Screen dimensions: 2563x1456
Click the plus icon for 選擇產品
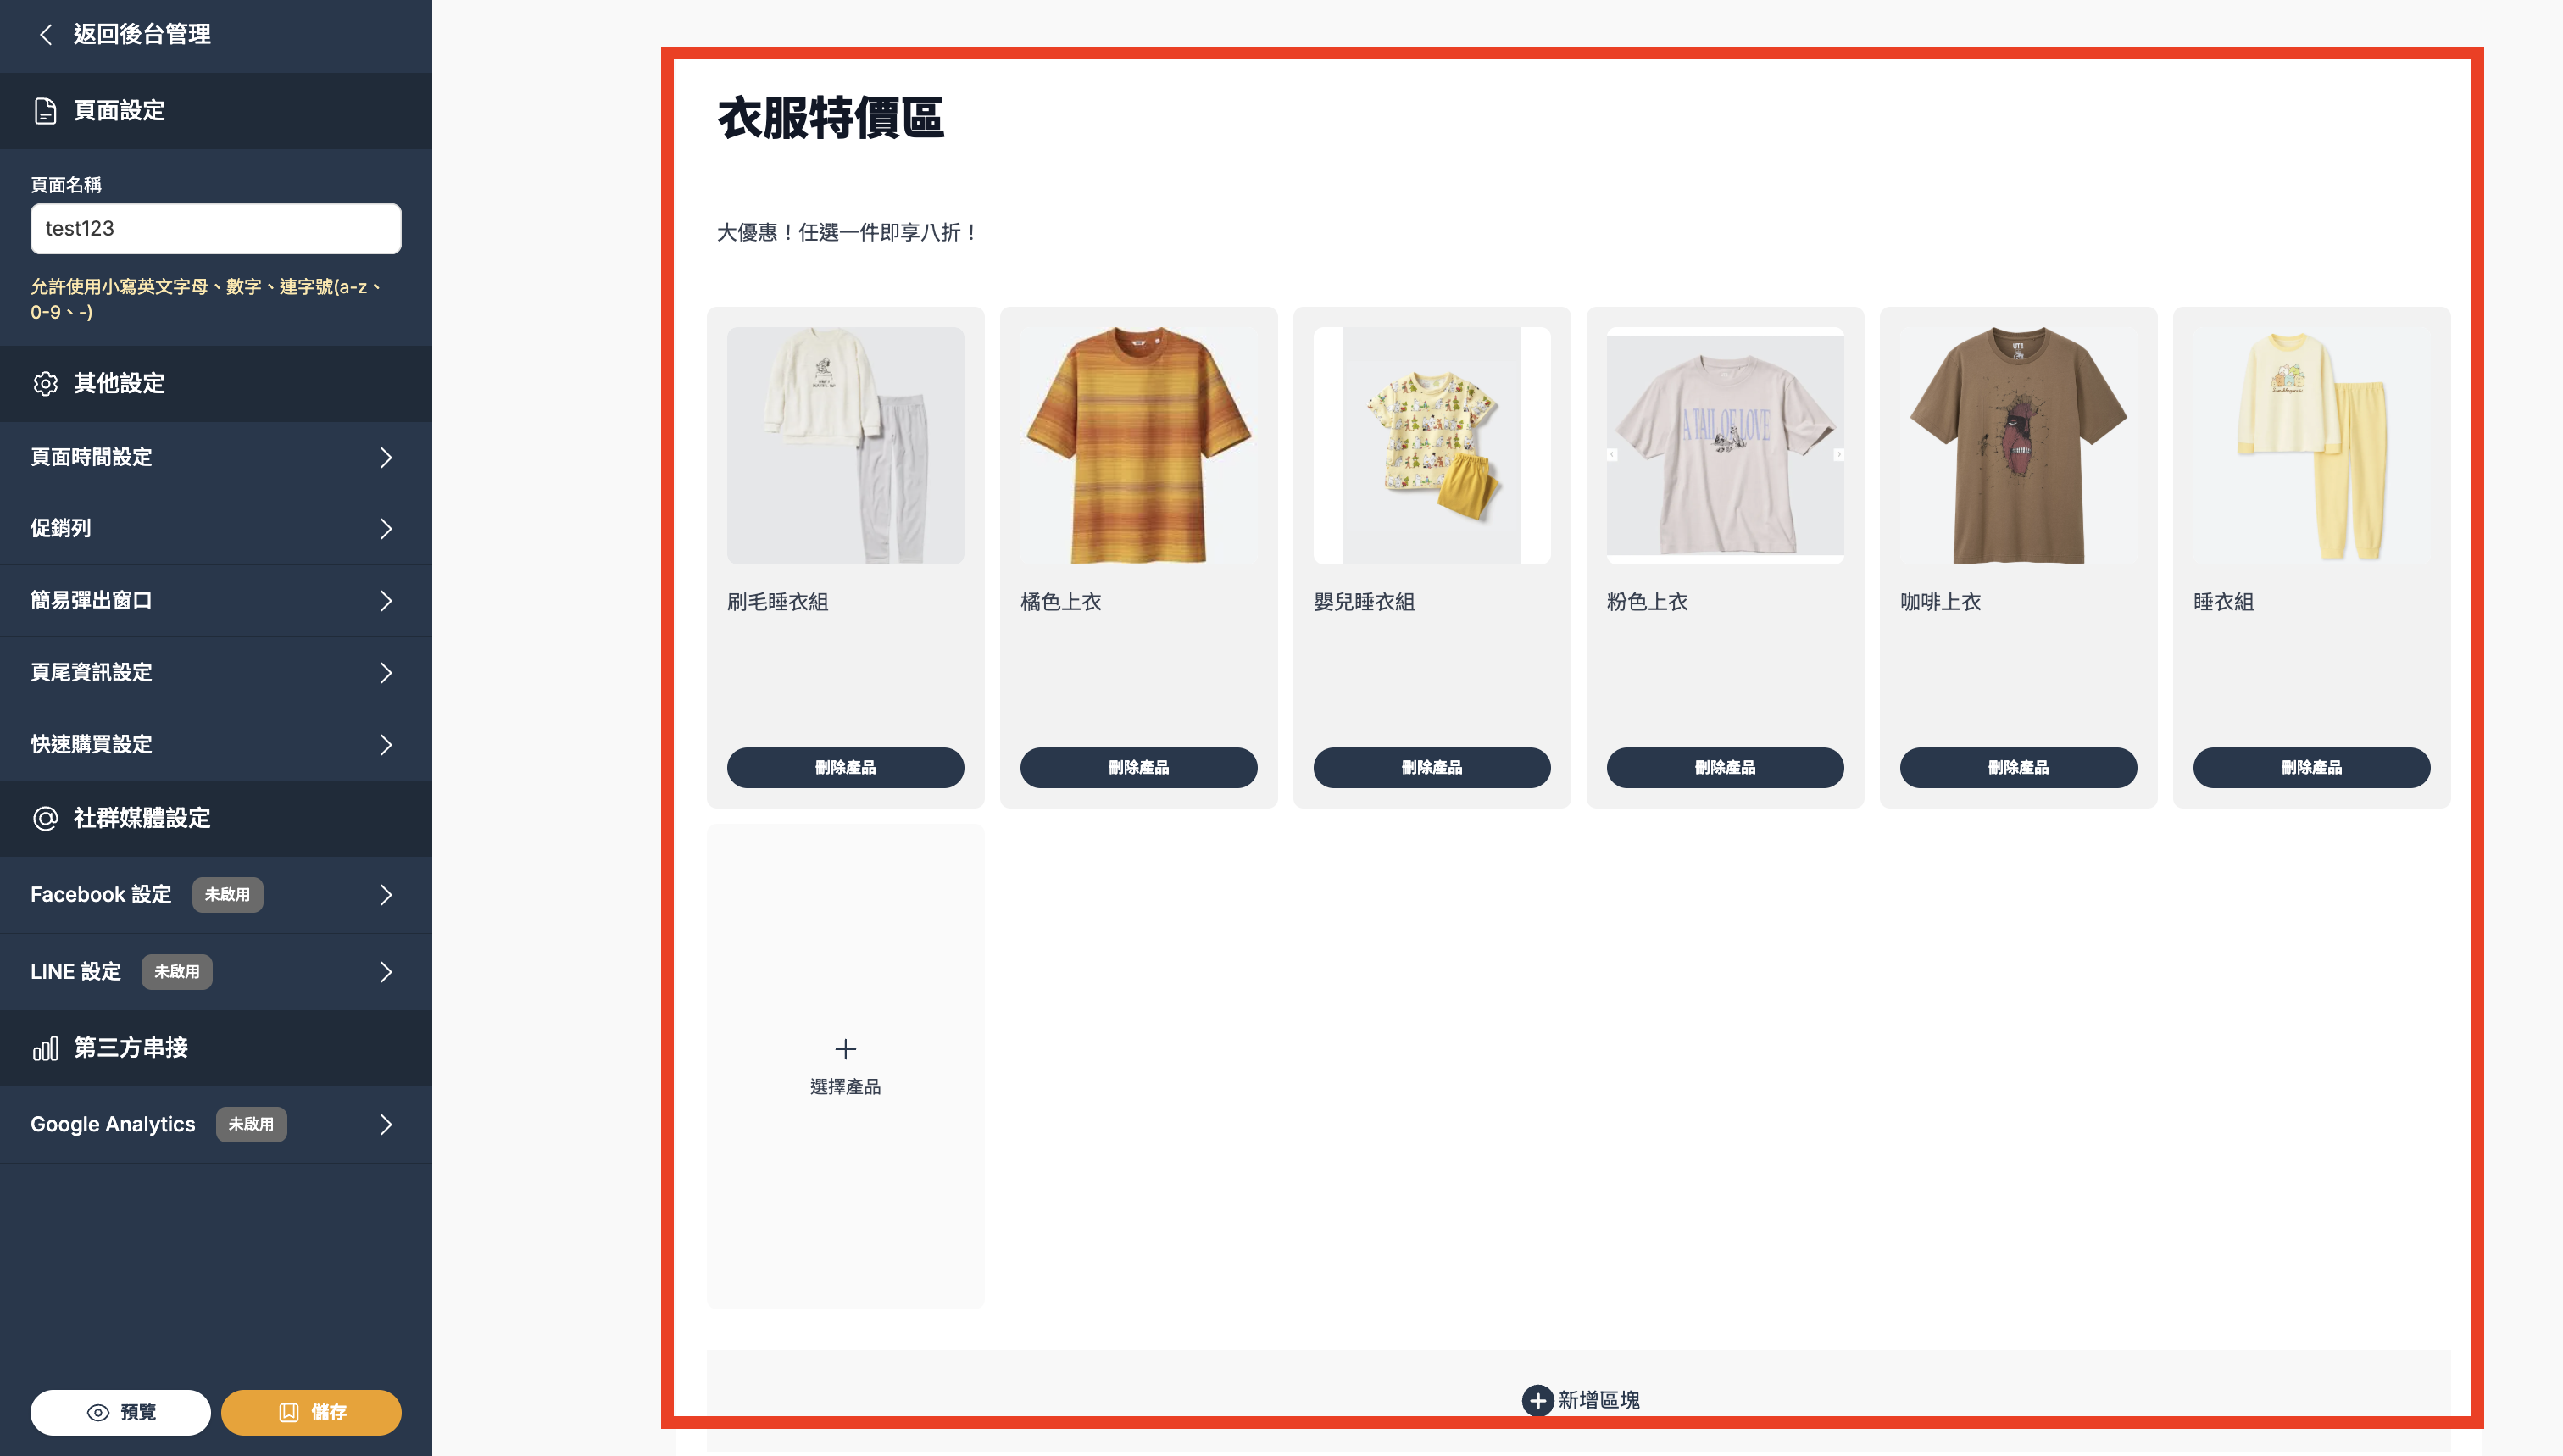845,1049
